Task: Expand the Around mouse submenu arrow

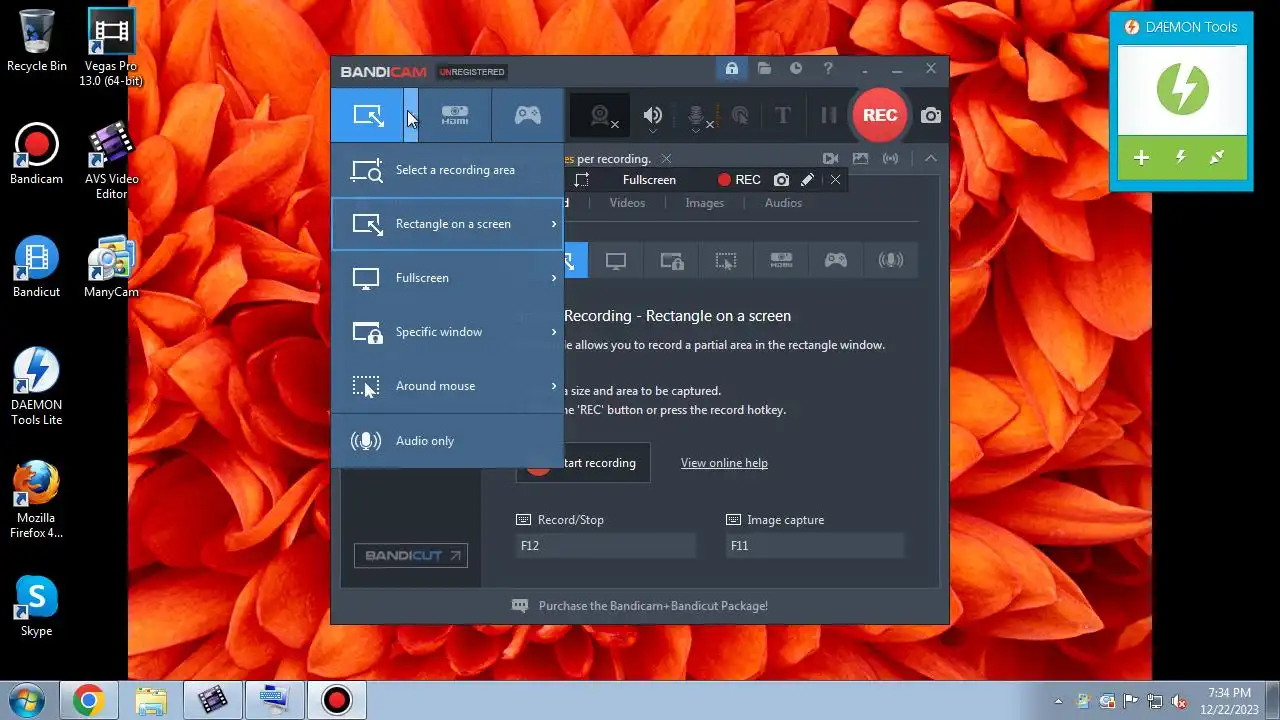Action: pyautogui.click(x=553, y=386)
